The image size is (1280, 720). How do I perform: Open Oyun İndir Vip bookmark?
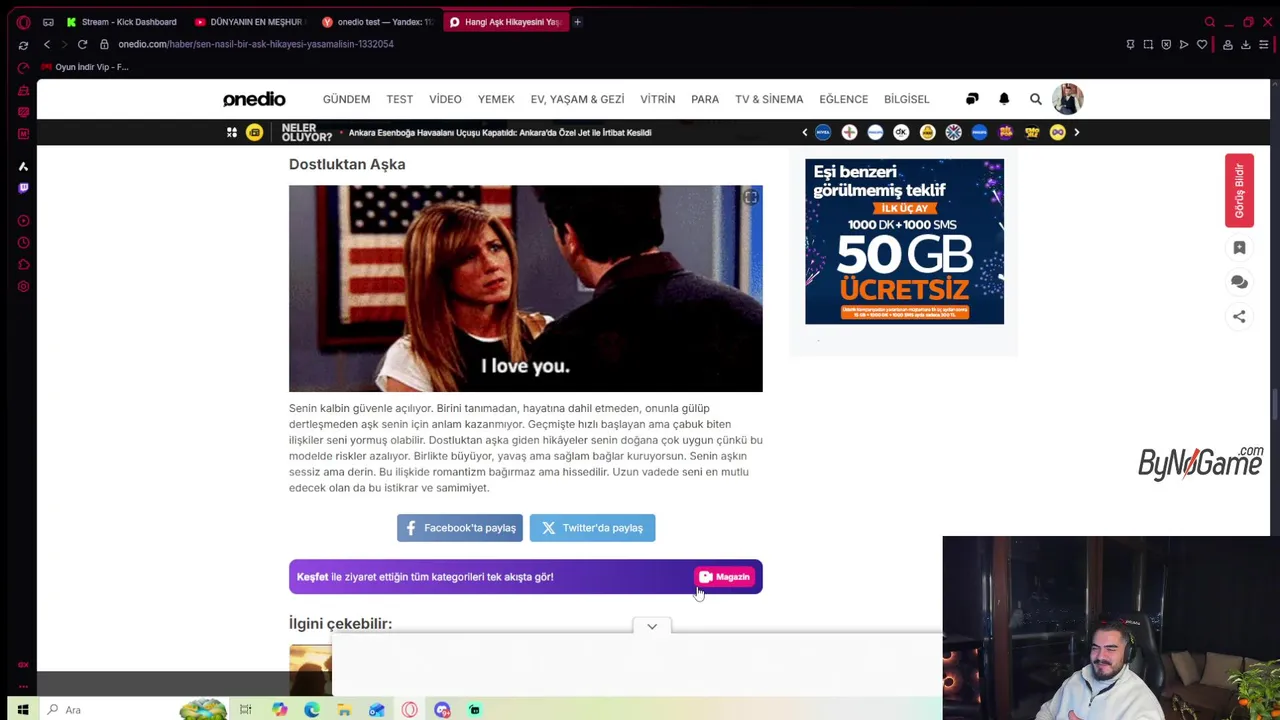tap(85, 67)
